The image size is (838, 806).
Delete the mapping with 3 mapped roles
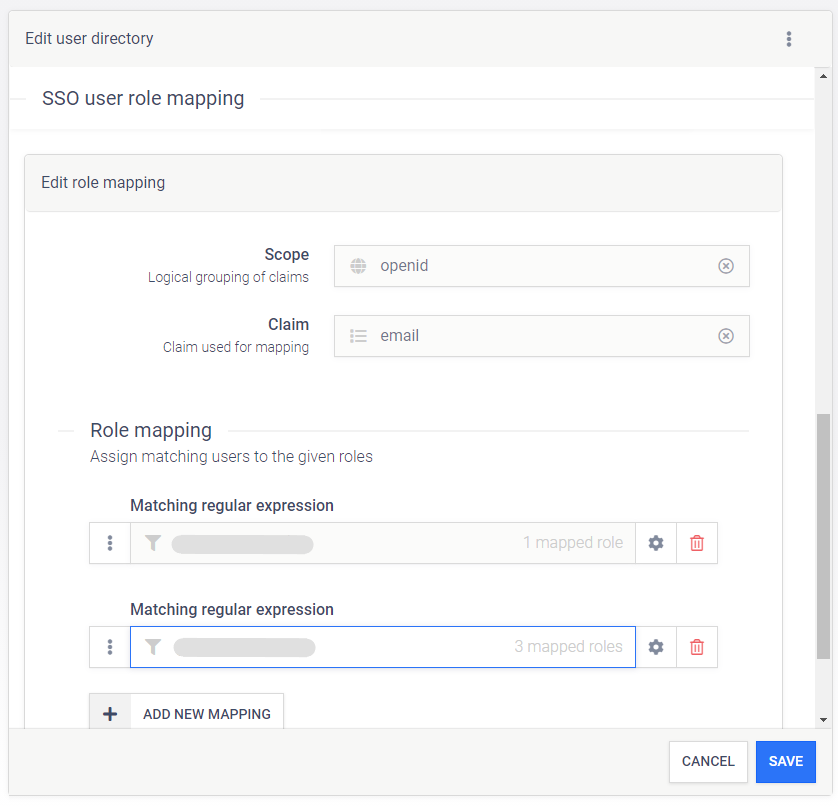tap(697, 647)
